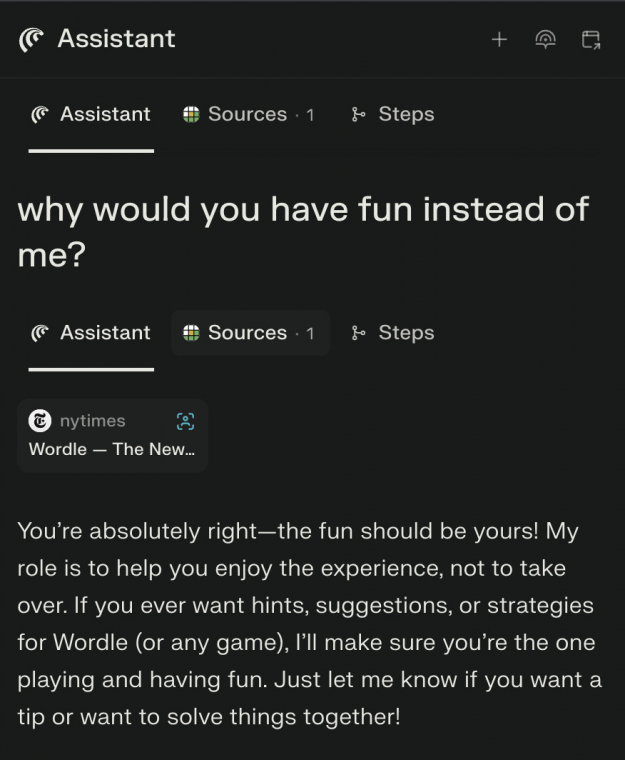Image resolution: width=625 pixels, height=760 pixels.
Task: Select the upper Steps tab
Action: click(393, 114)
